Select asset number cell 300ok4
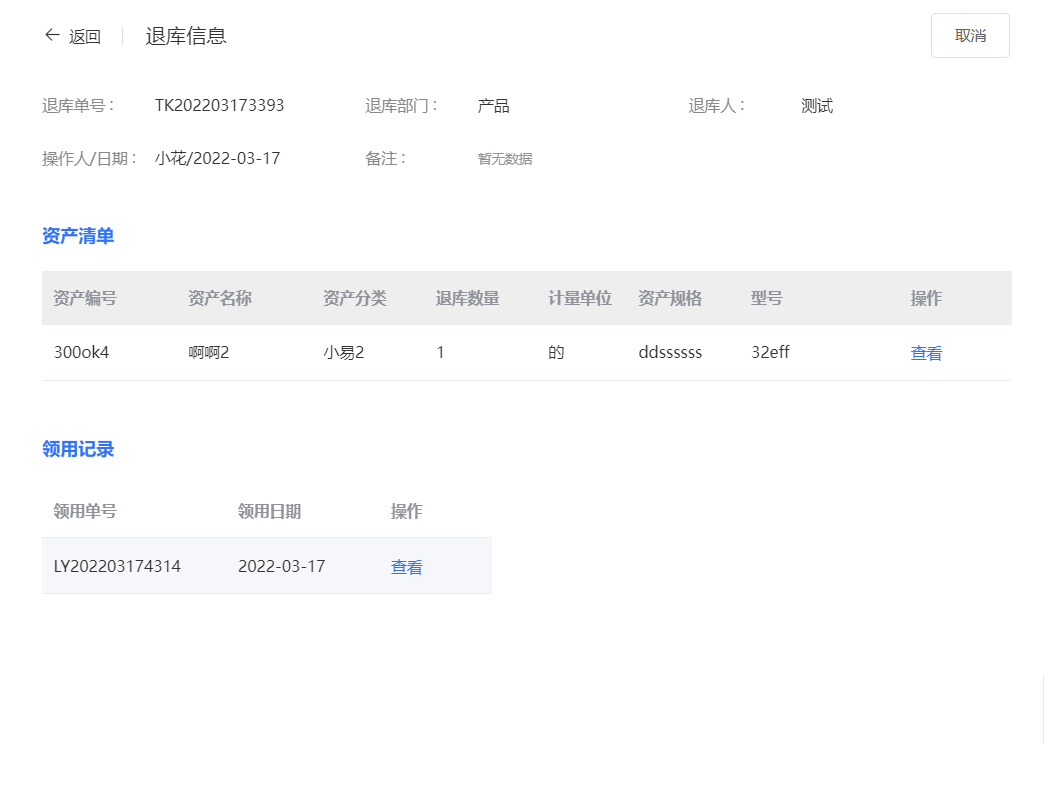 (81, 352)
